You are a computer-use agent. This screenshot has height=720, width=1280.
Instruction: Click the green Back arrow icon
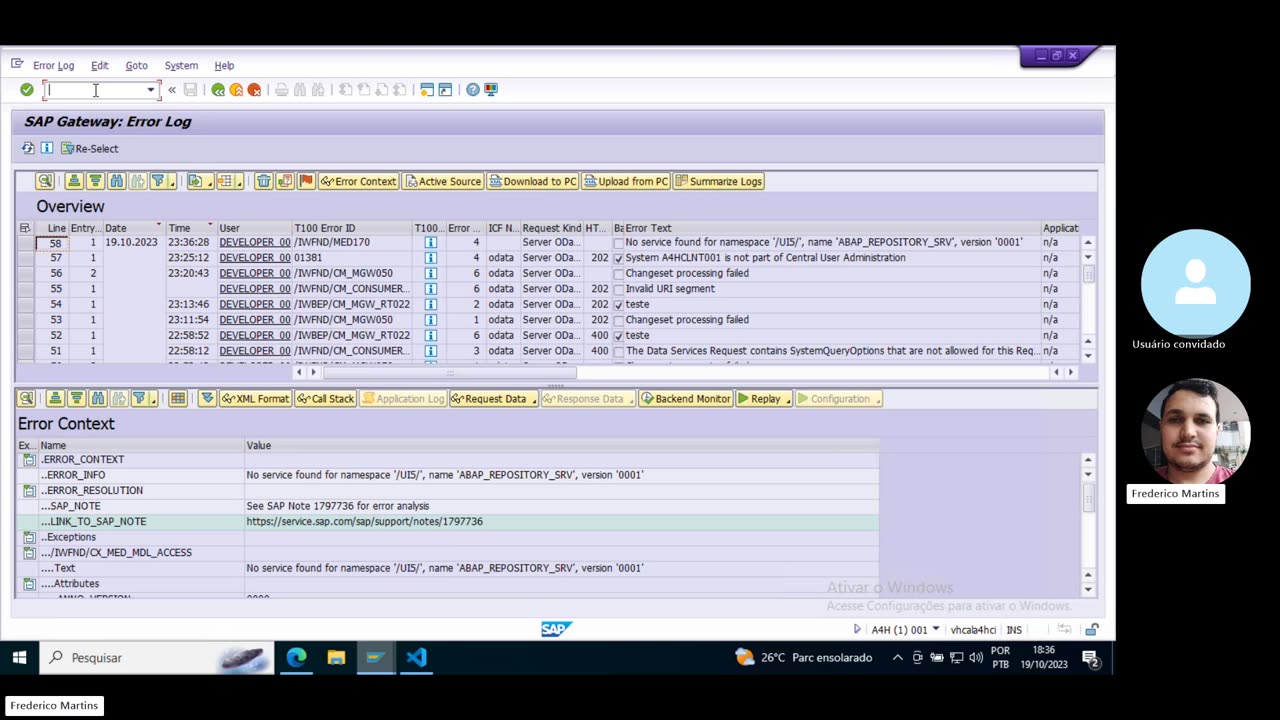coord(218,90)
